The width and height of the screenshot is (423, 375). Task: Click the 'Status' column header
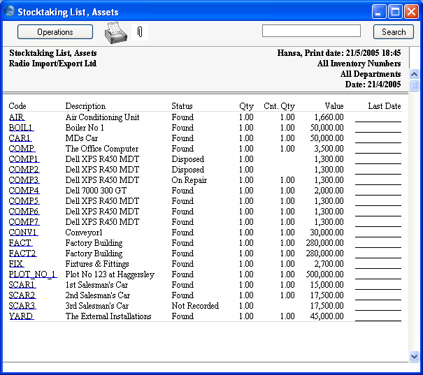click(182, 106)
